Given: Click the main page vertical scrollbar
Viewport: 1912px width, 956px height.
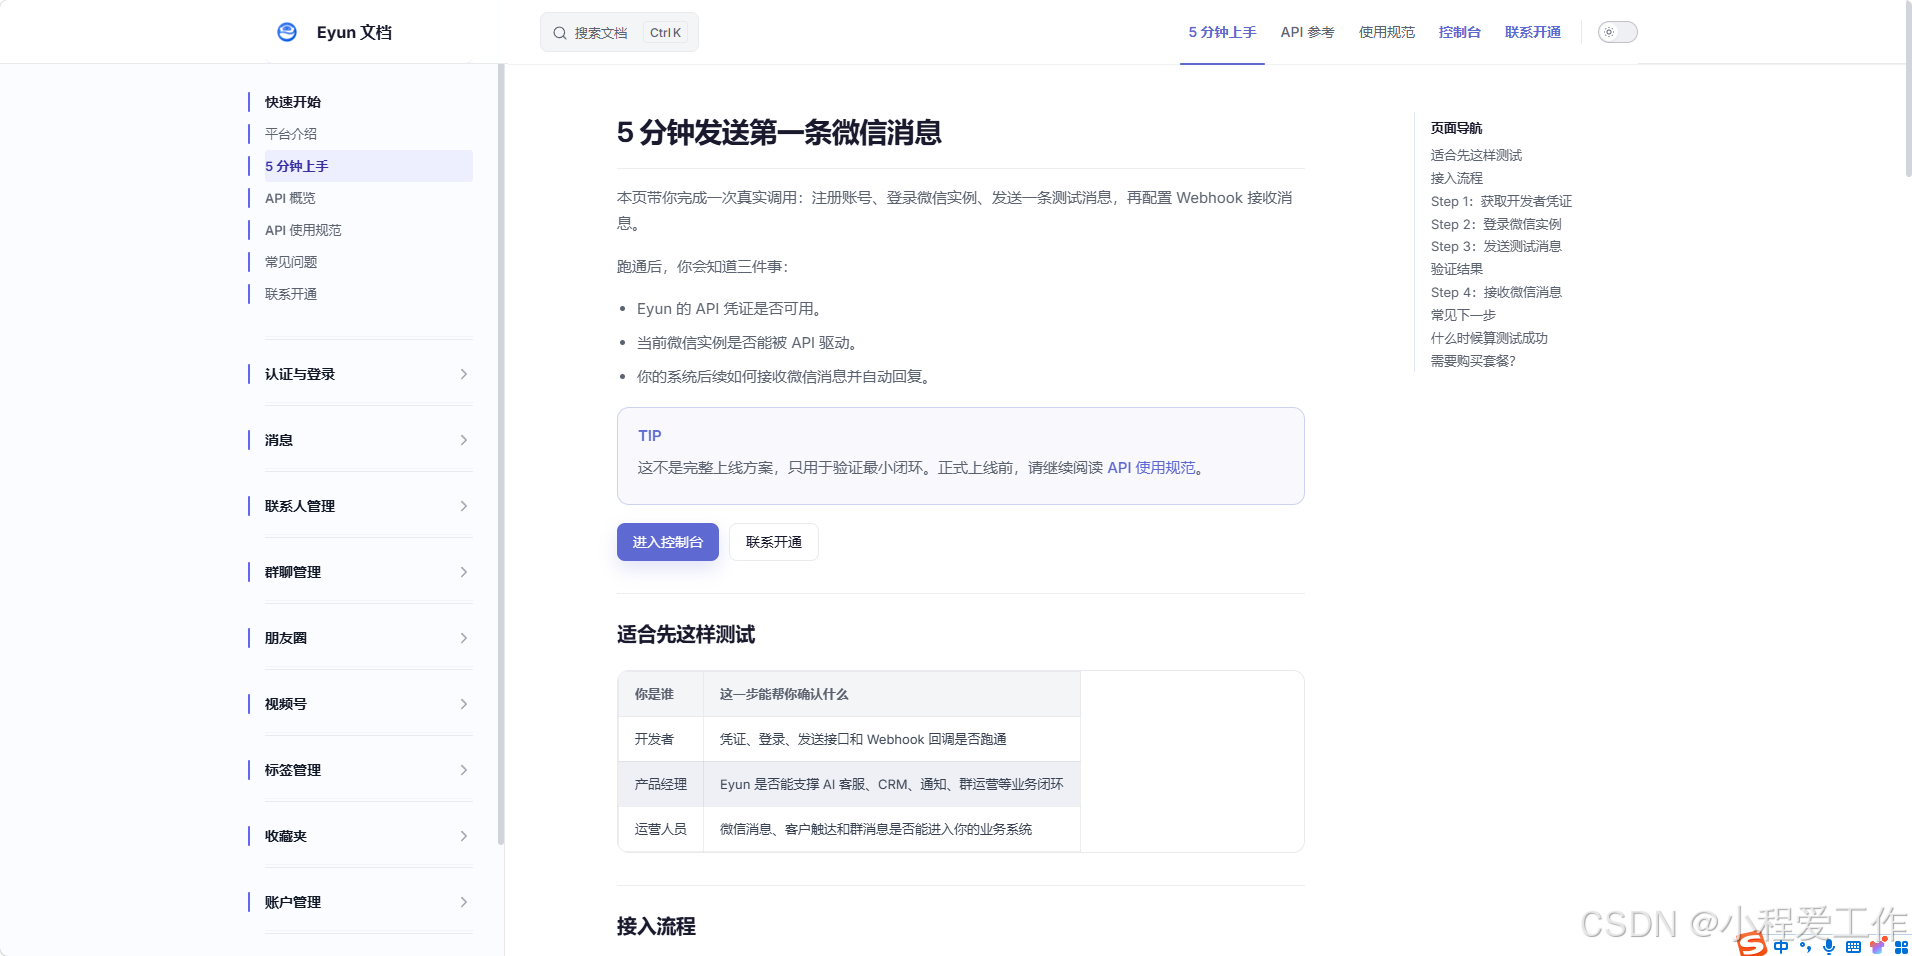Looking at the screenshot, I should (1907, 90).
